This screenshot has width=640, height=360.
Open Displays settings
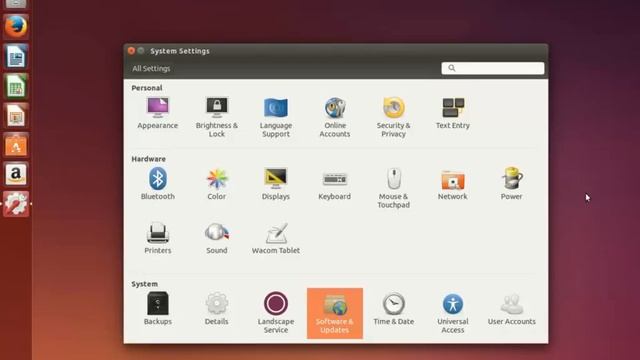pyautogui.click(x=276, y=184)
